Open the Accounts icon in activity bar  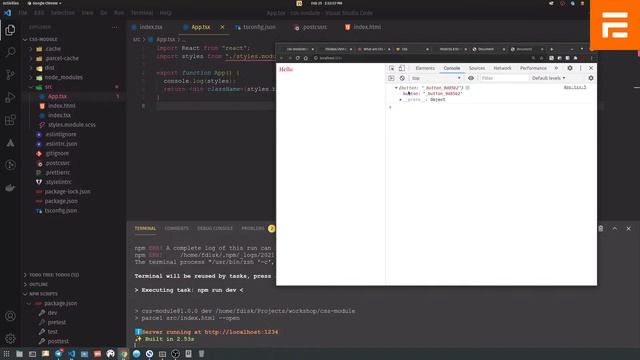[10, 316]
